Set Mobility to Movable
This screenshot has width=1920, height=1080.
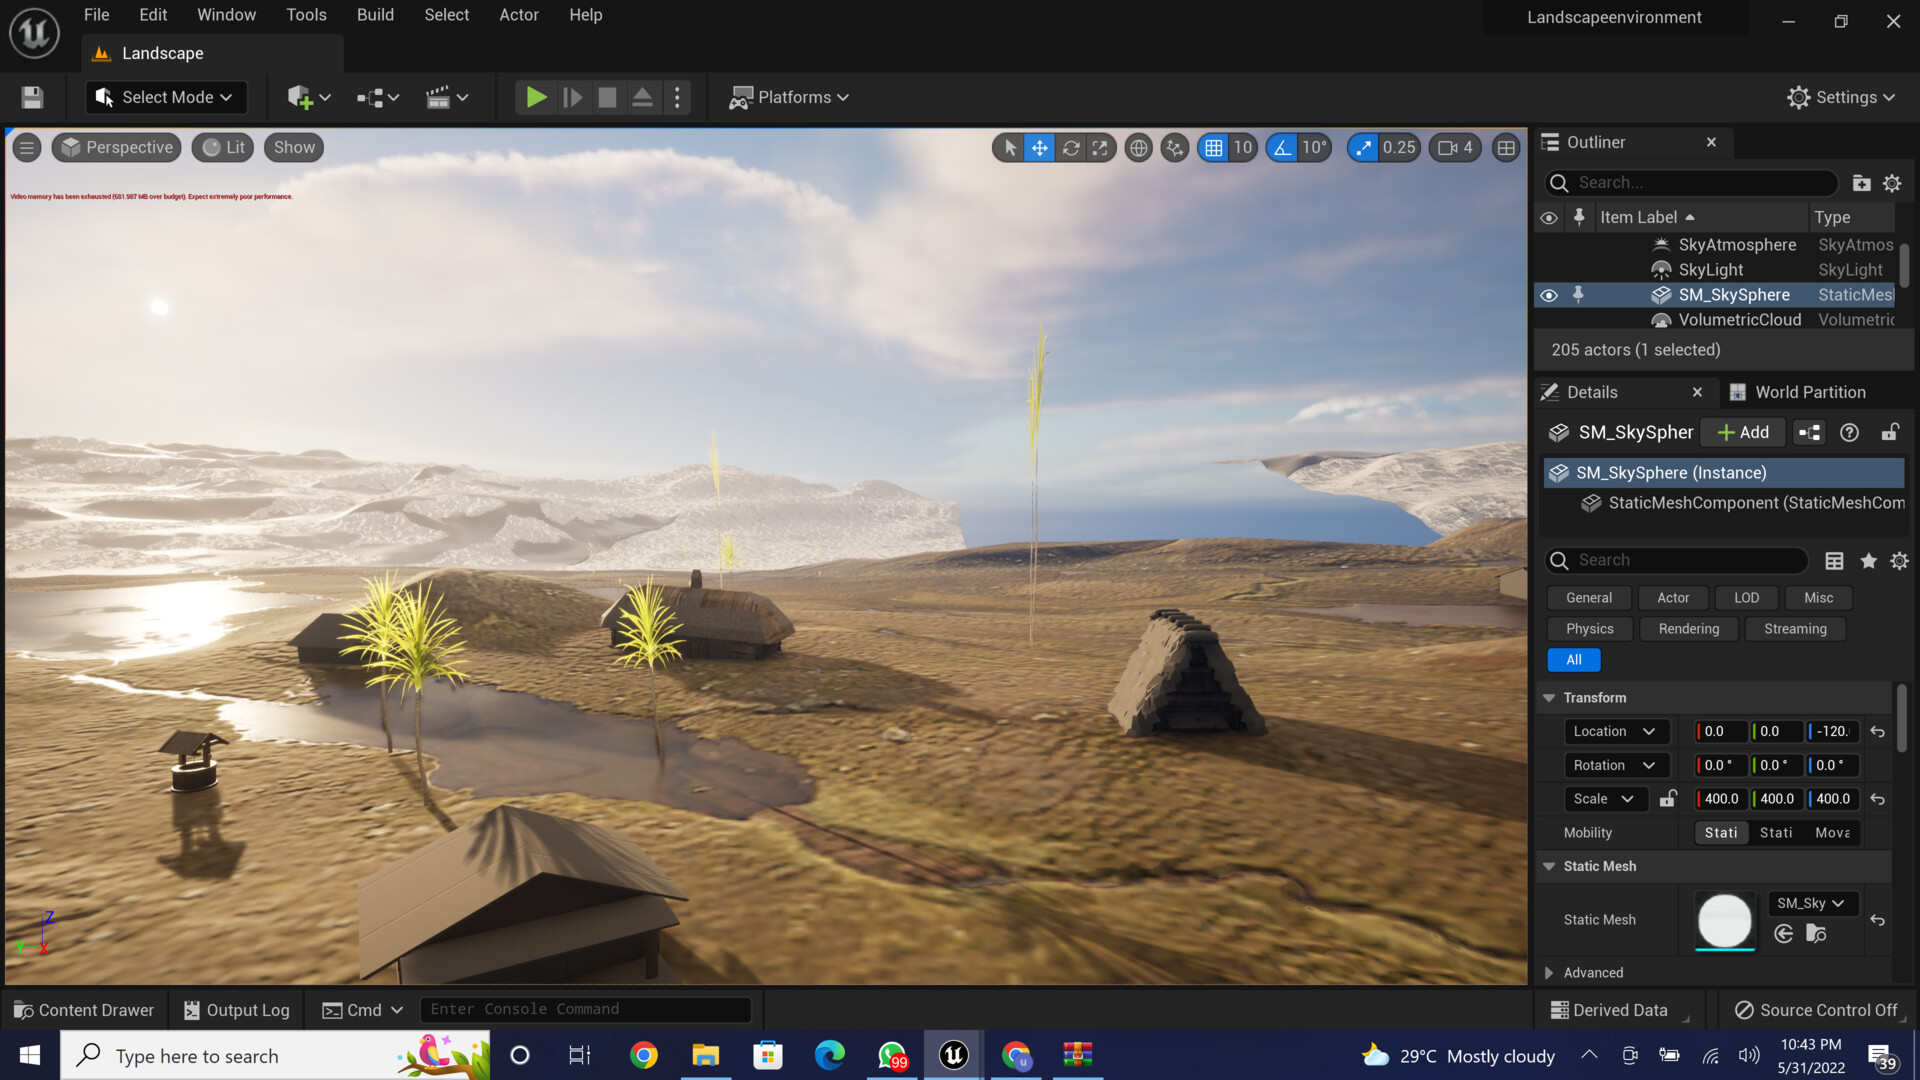coord(1833,832)
